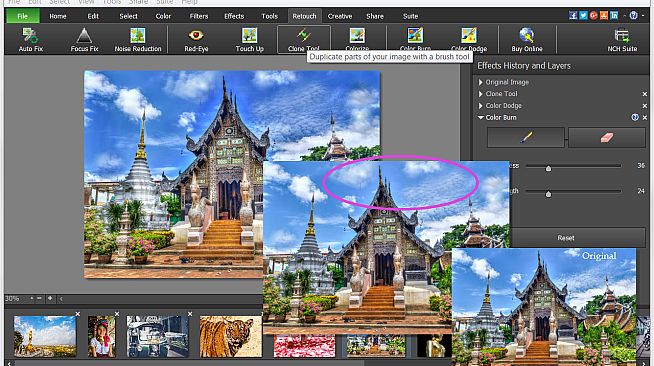Open the tuk-tuk street thumbnail
The width and height of the screenshot is (654, 366).
pos(157,336)
